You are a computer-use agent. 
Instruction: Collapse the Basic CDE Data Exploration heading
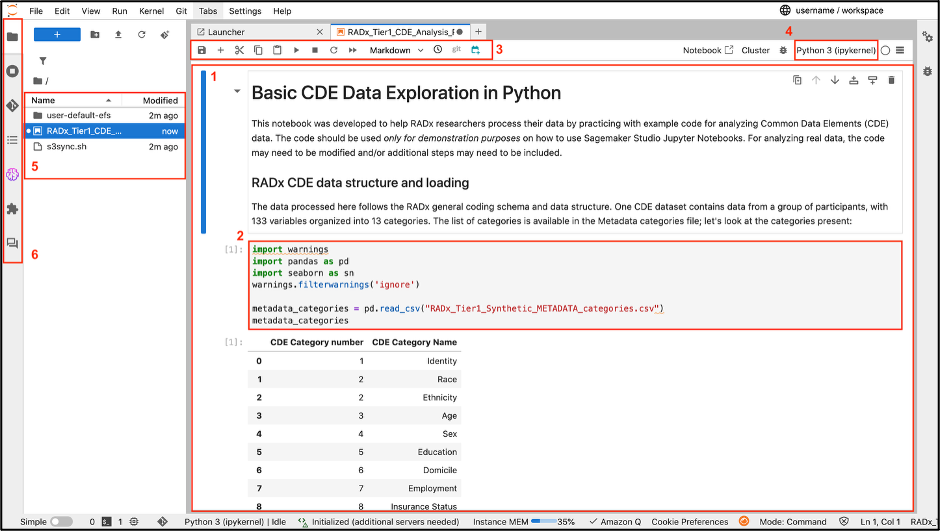[x=237, y=91]
